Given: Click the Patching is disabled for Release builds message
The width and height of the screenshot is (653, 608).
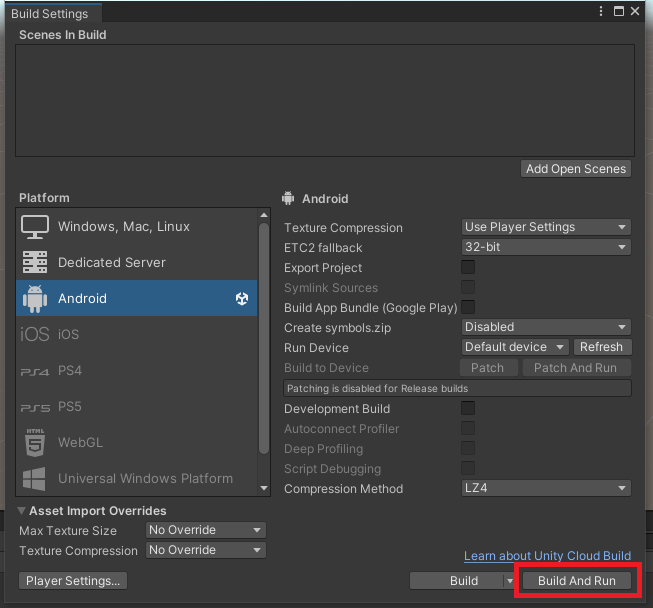Looking at the screenshot, I should (457, 388).
